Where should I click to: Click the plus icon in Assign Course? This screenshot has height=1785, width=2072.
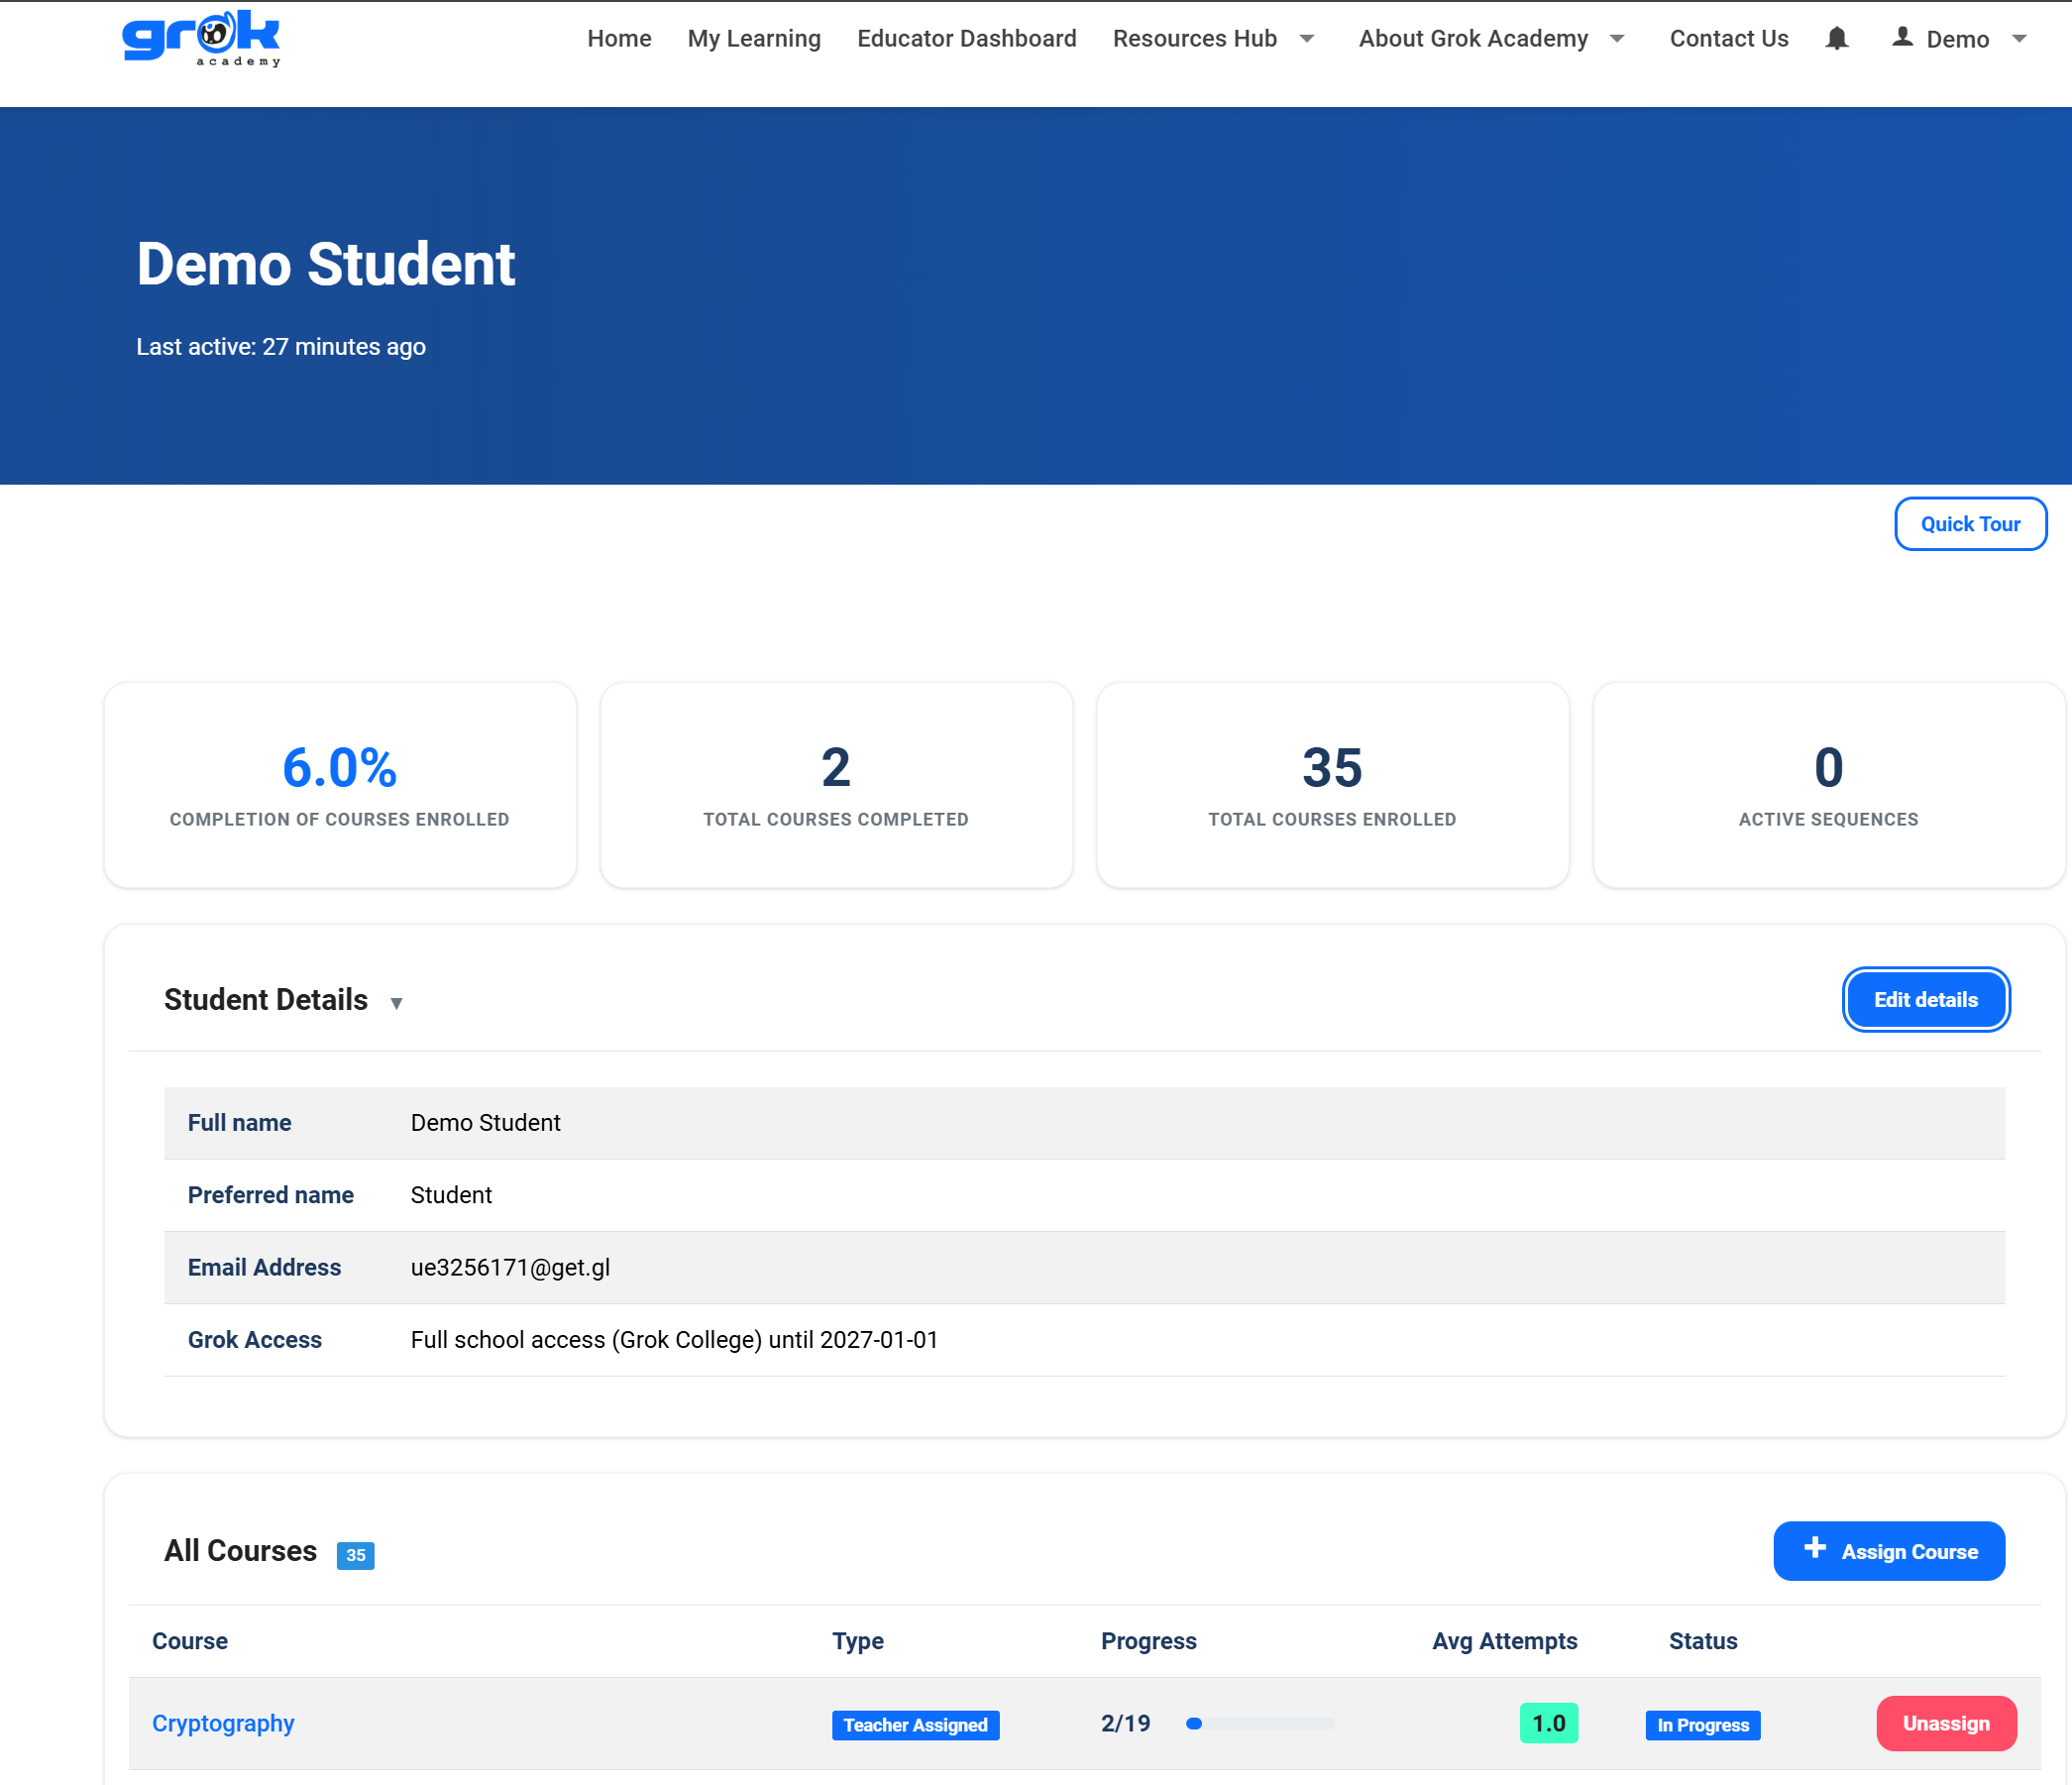[x=1815, y=1549]
